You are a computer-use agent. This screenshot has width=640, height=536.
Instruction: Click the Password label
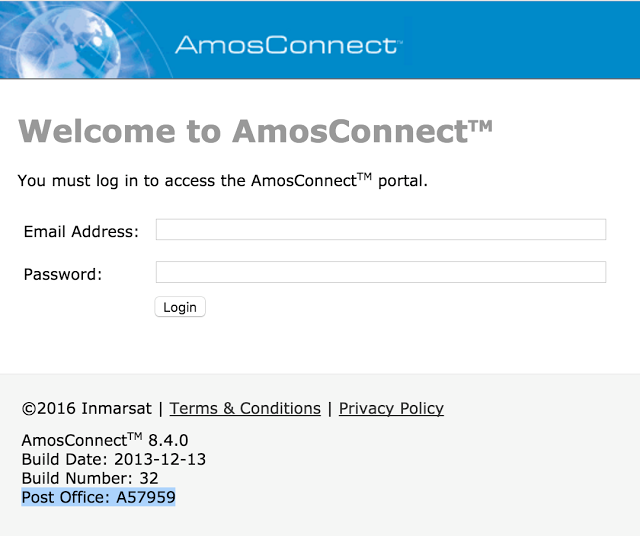(x=63, y=273)
